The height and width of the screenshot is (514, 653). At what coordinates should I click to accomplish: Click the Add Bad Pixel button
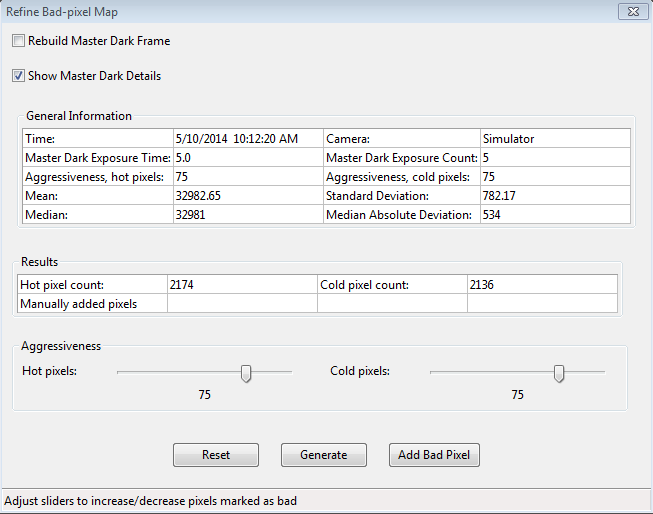(434, 455)
